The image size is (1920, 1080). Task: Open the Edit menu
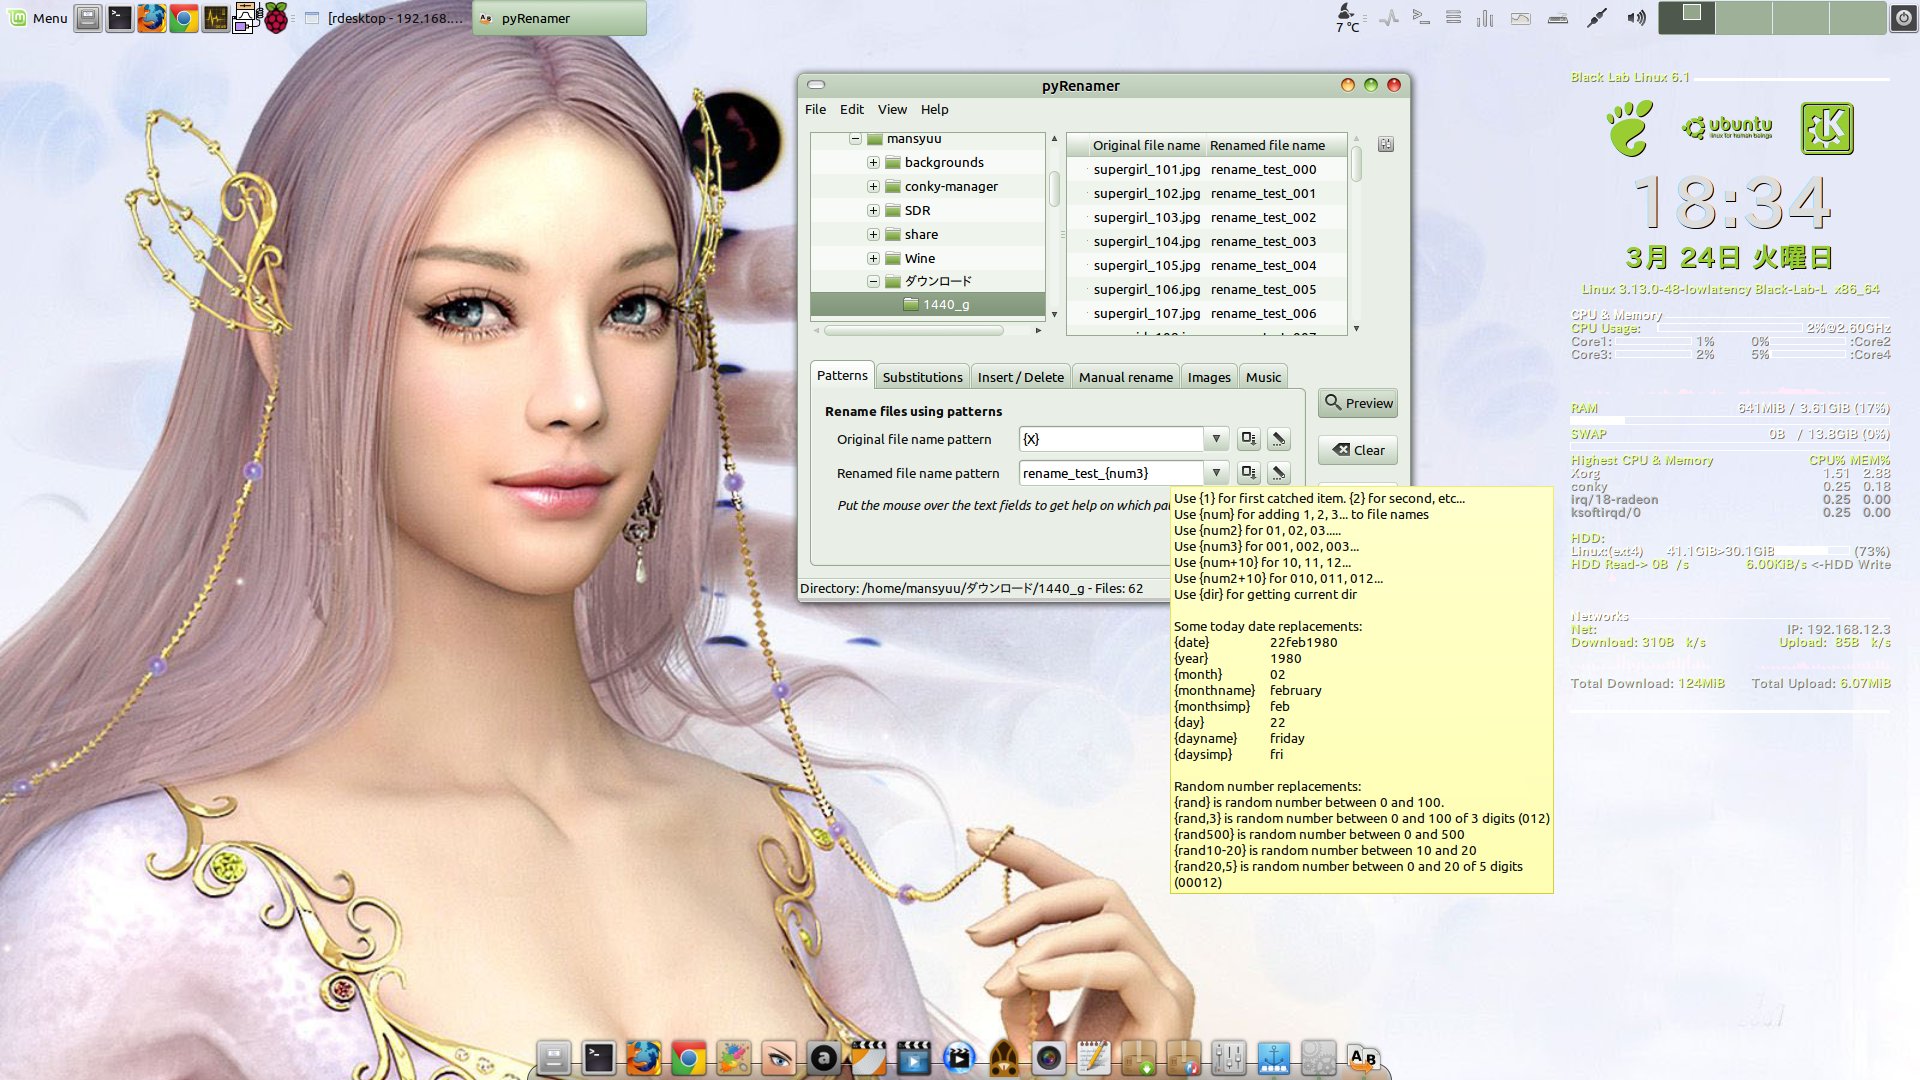(x=851, y=110)
